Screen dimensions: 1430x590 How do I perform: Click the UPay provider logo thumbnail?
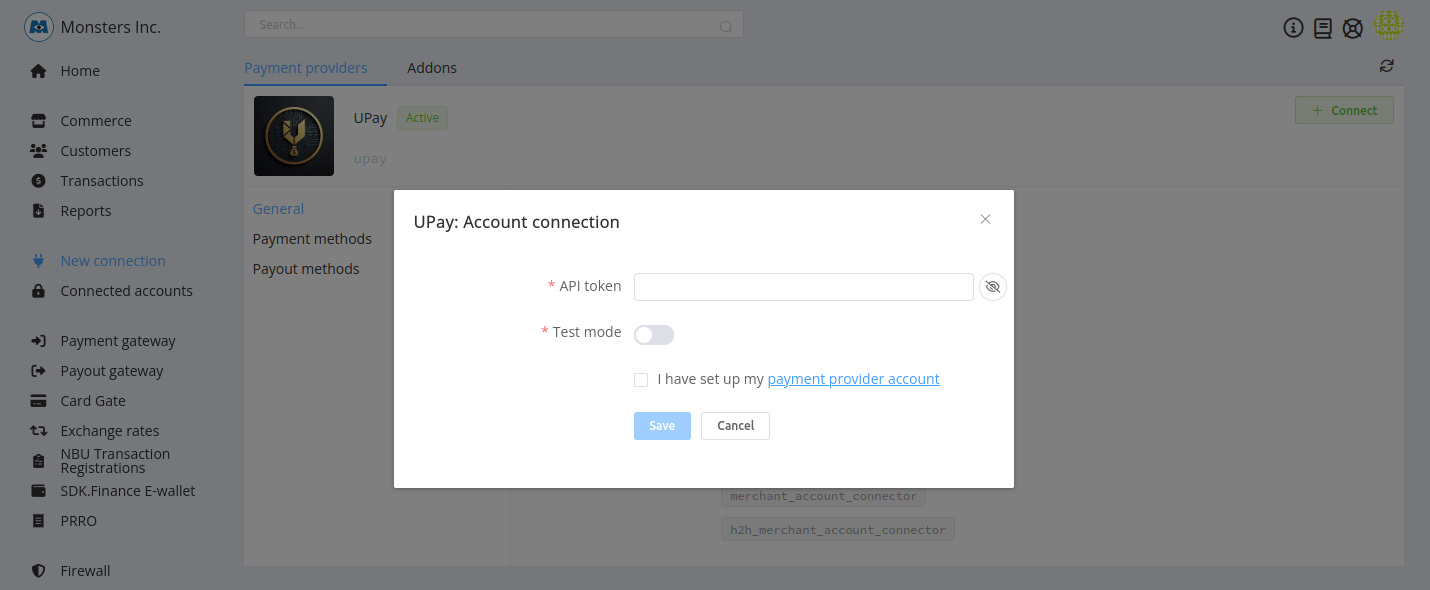point(294,136)
